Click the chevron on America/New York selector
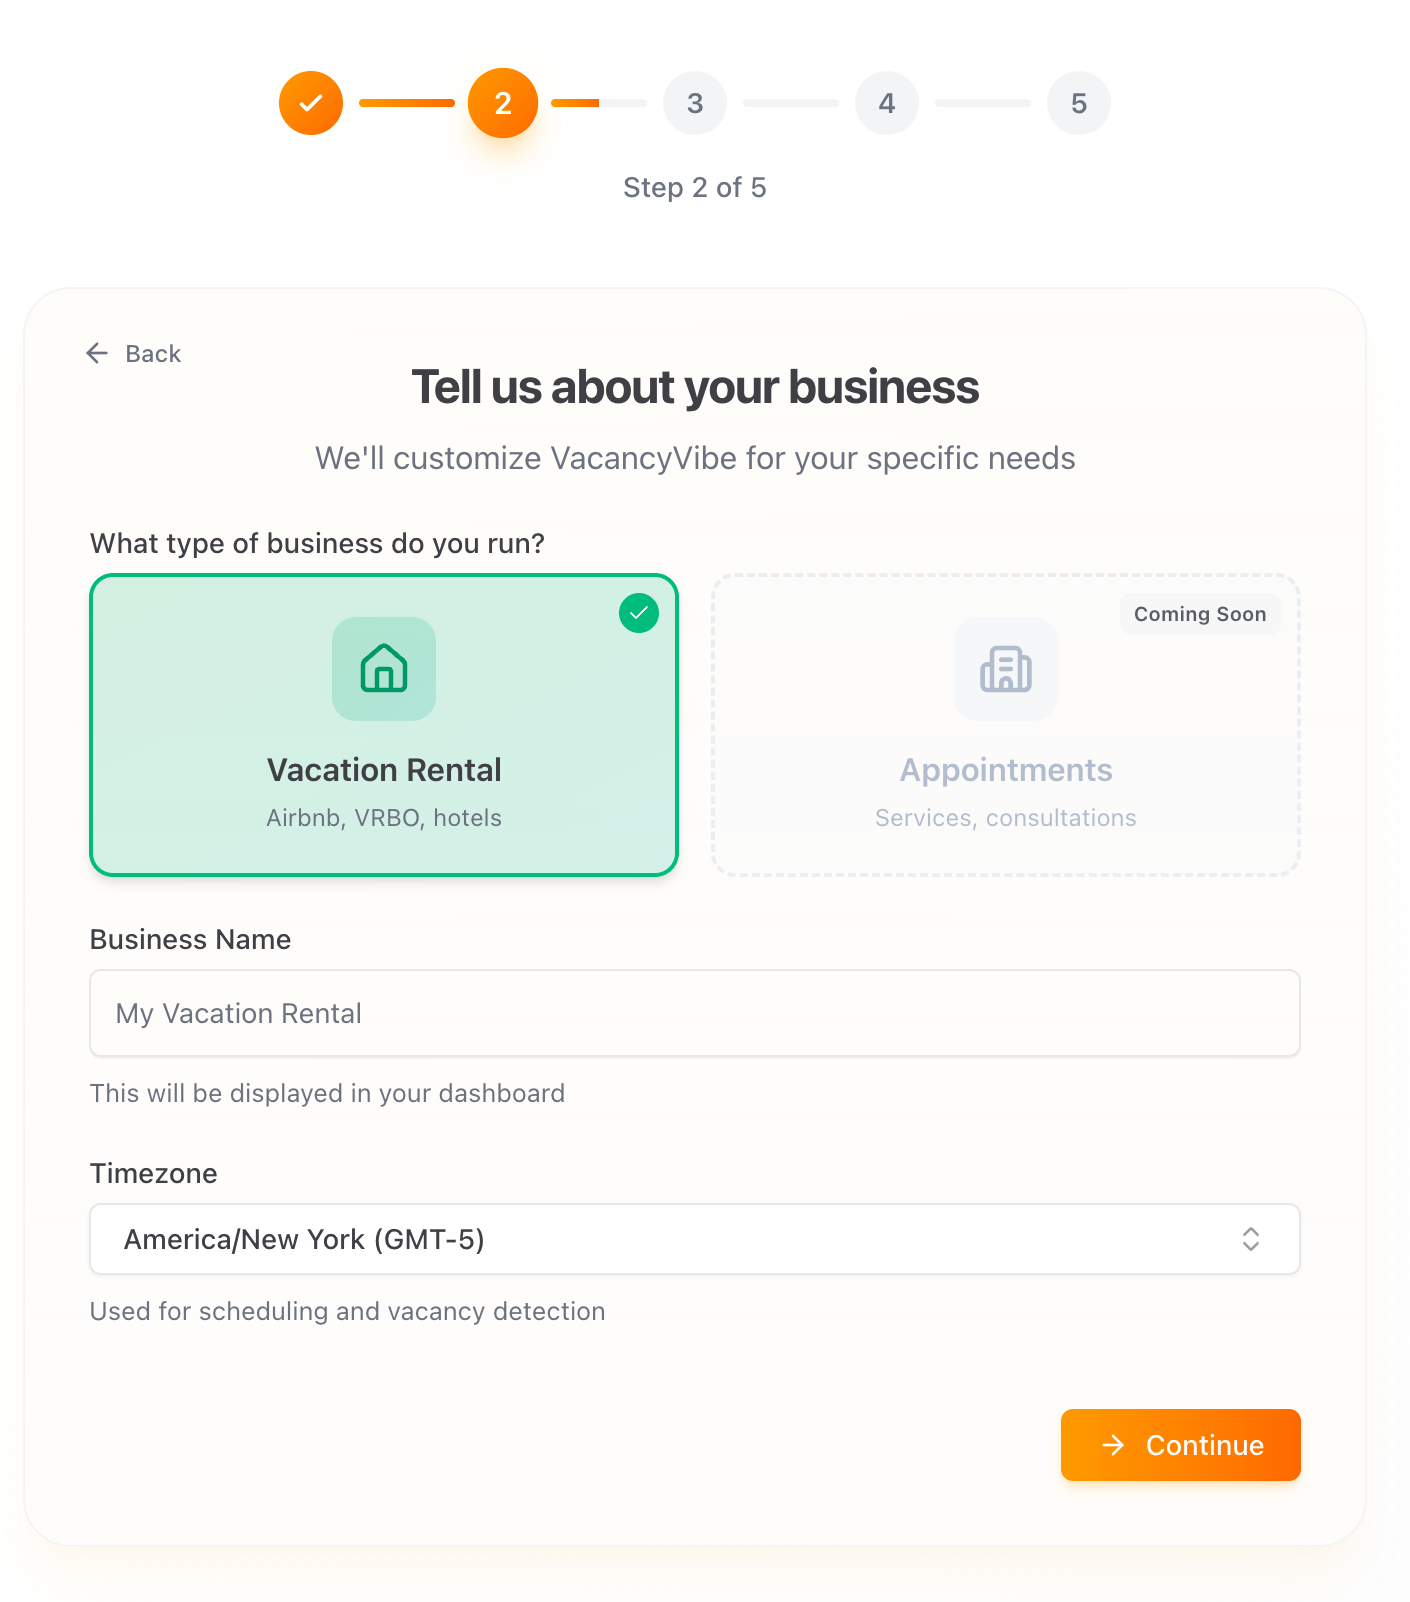 [x=1251, y=1239]
